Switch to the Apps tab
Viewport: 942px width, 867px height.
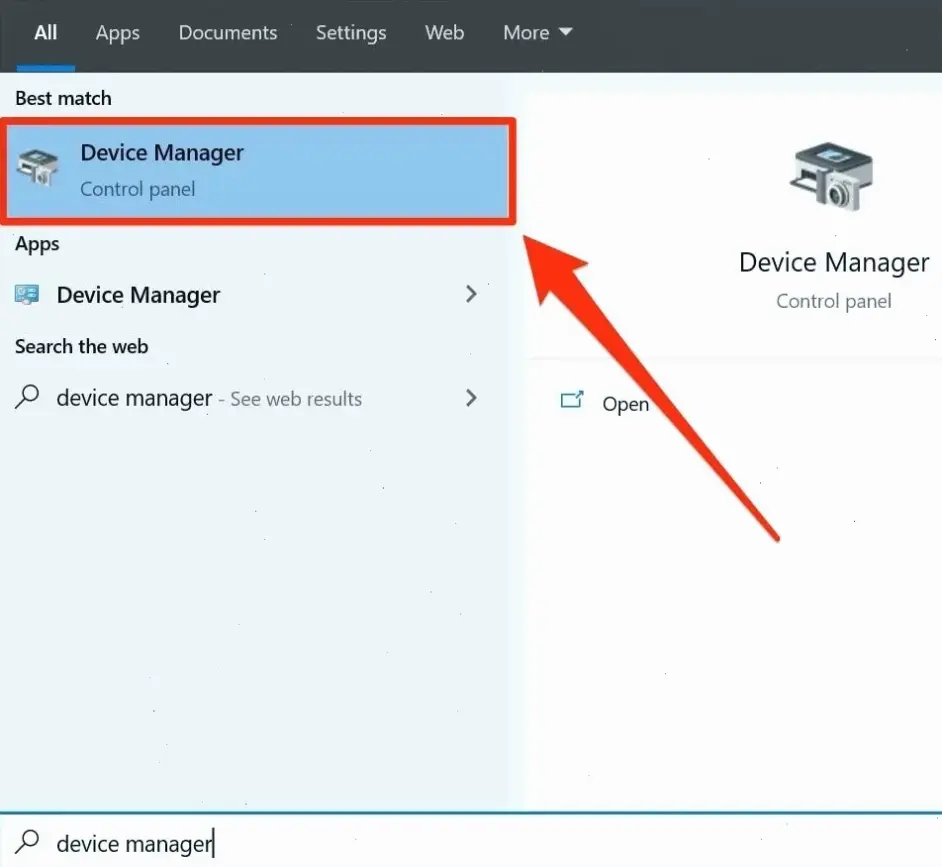pyautogui.click(x=117, y=33)
